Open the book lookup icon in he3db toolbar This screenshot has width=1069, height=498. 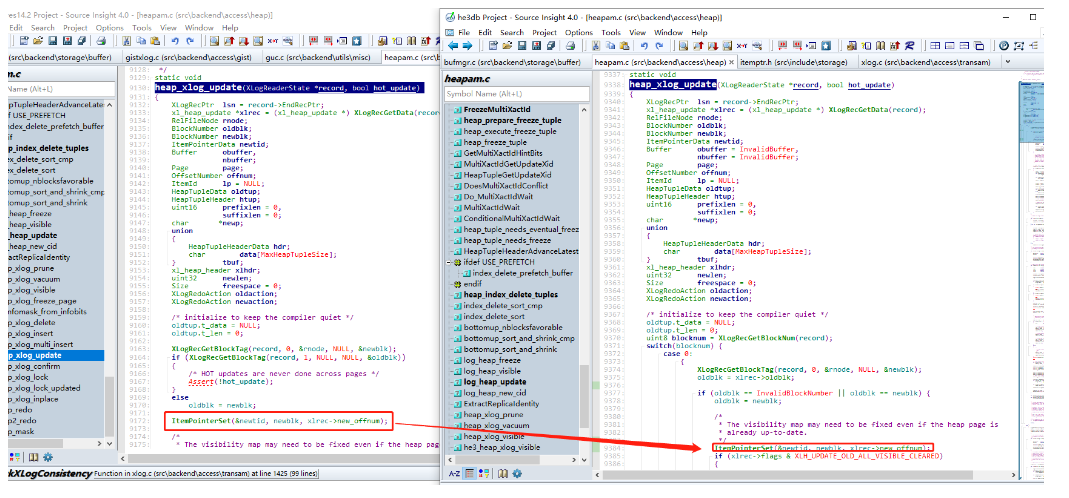click(x=881, y=46)
